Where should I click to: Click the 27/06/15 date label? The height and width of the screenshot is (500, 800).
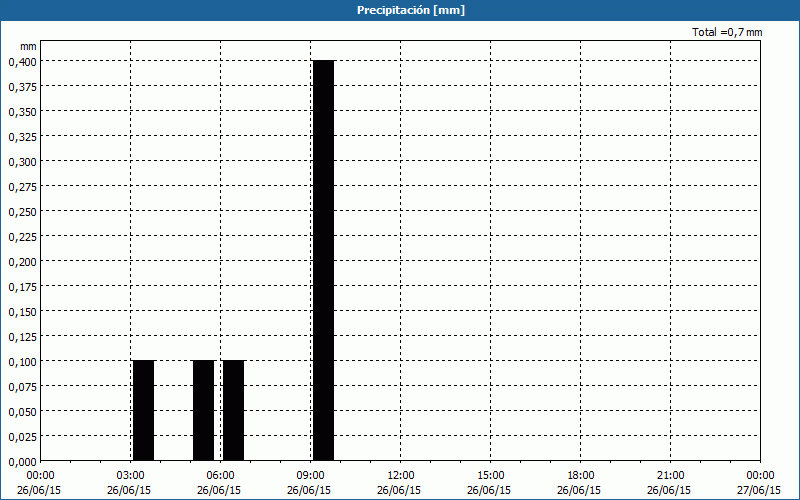click(759, 490)
